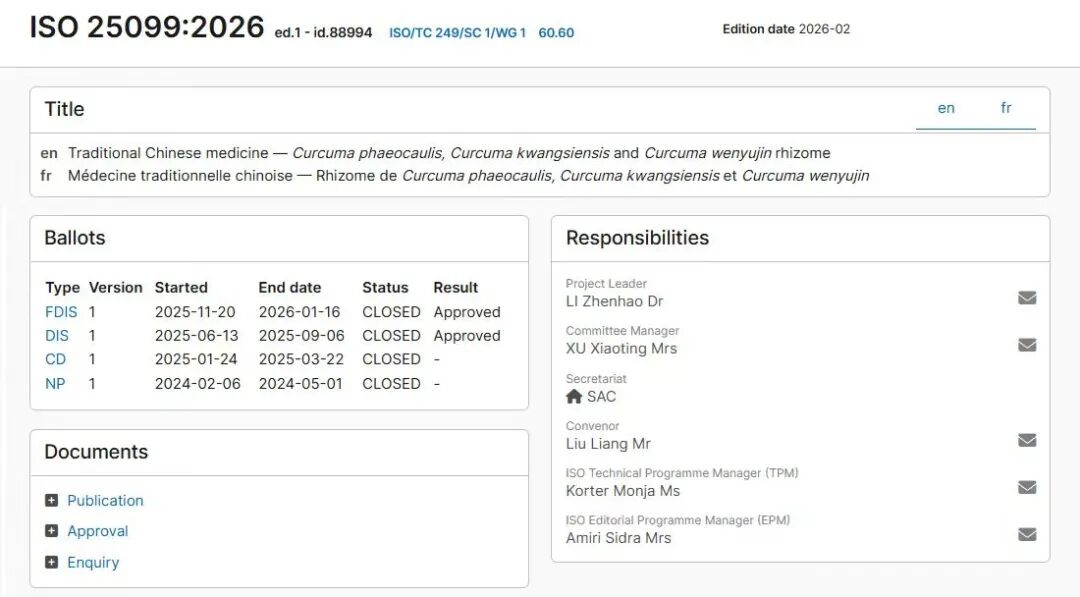The image size is (1080, 597).
Task: Click the 60.60 stage code link
Action: [x=556, y=33]
